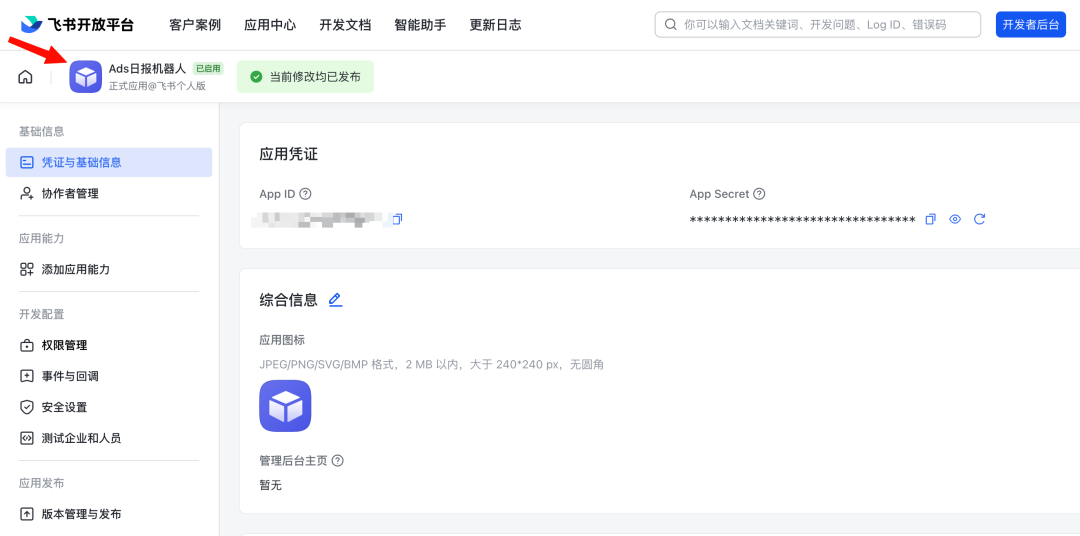Open 管理后台主页 help icon
The image size is (1080, 536).
click(338, 460)
